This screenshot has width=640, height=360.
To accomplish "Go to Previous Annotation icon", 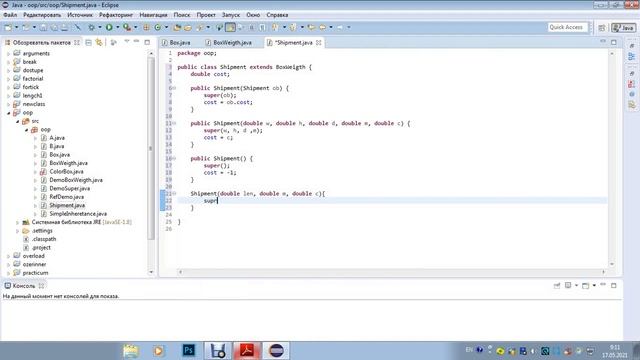I will [x=293, y=27].
